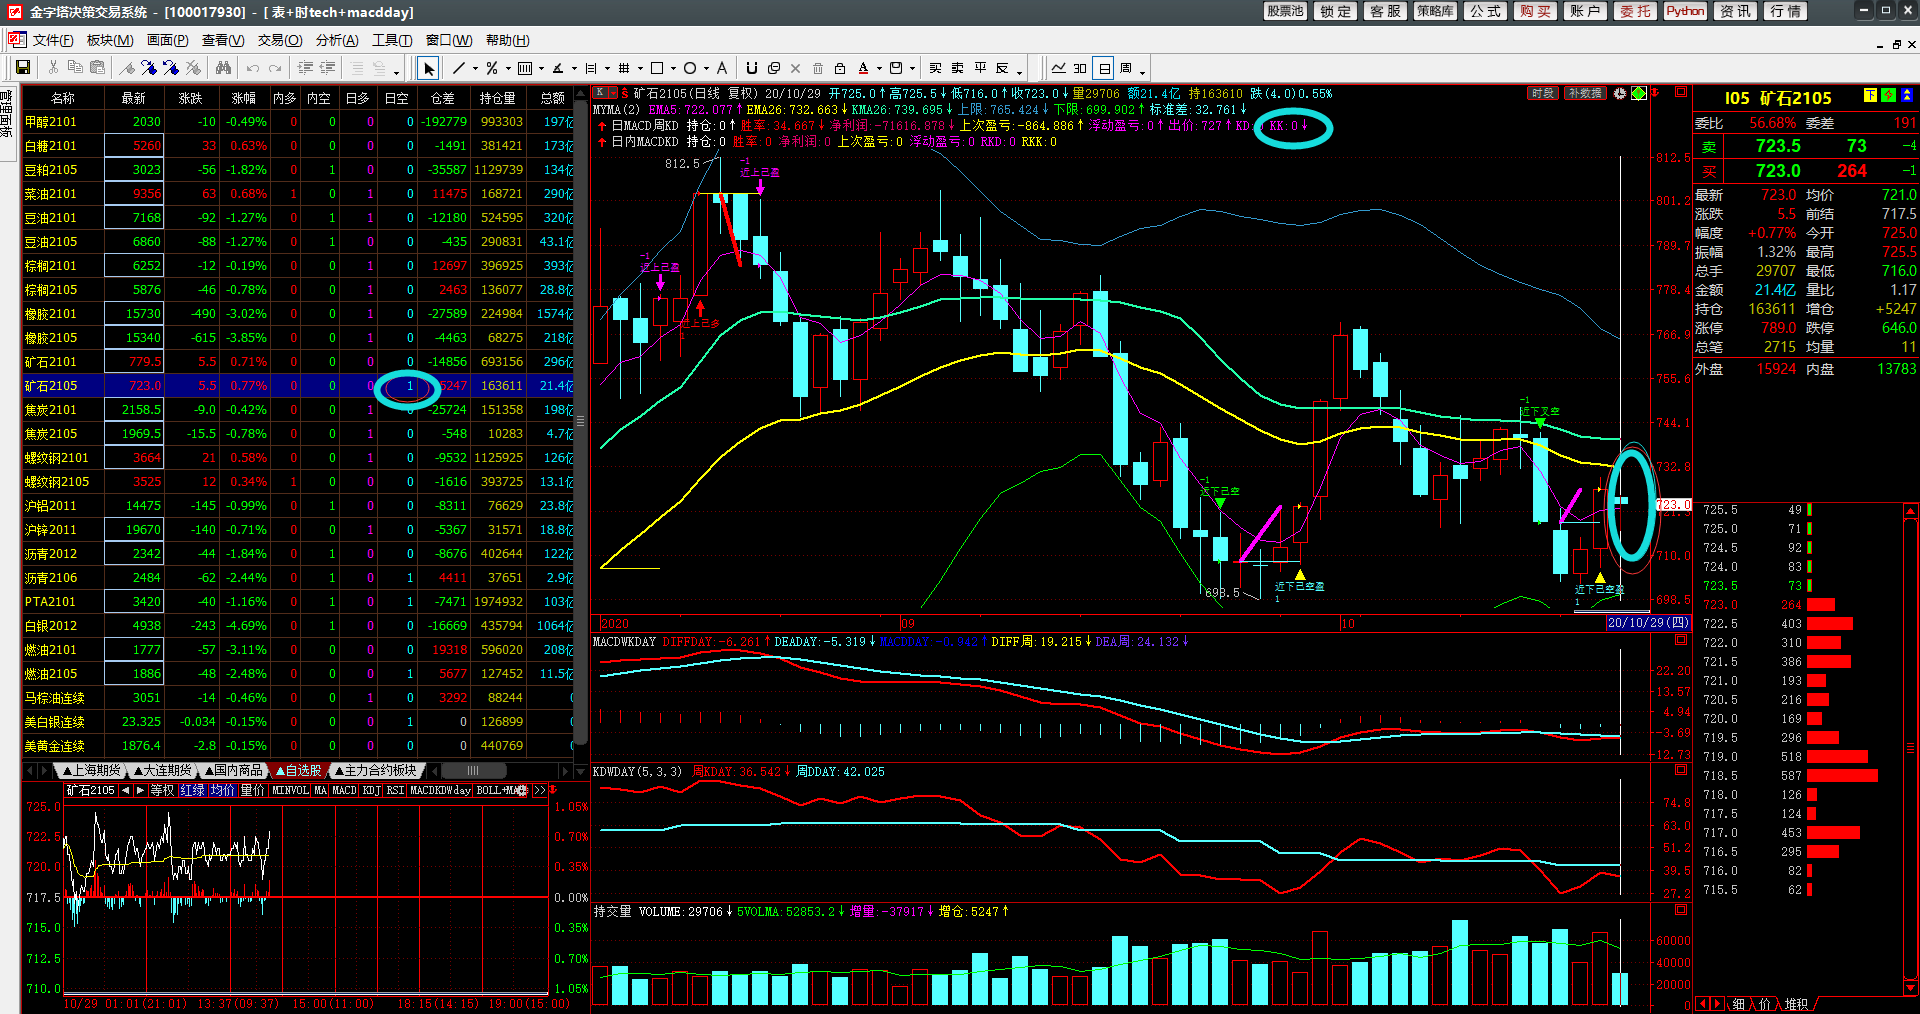
Task: Select the text annotation A tool
Action: coord(721,68)
